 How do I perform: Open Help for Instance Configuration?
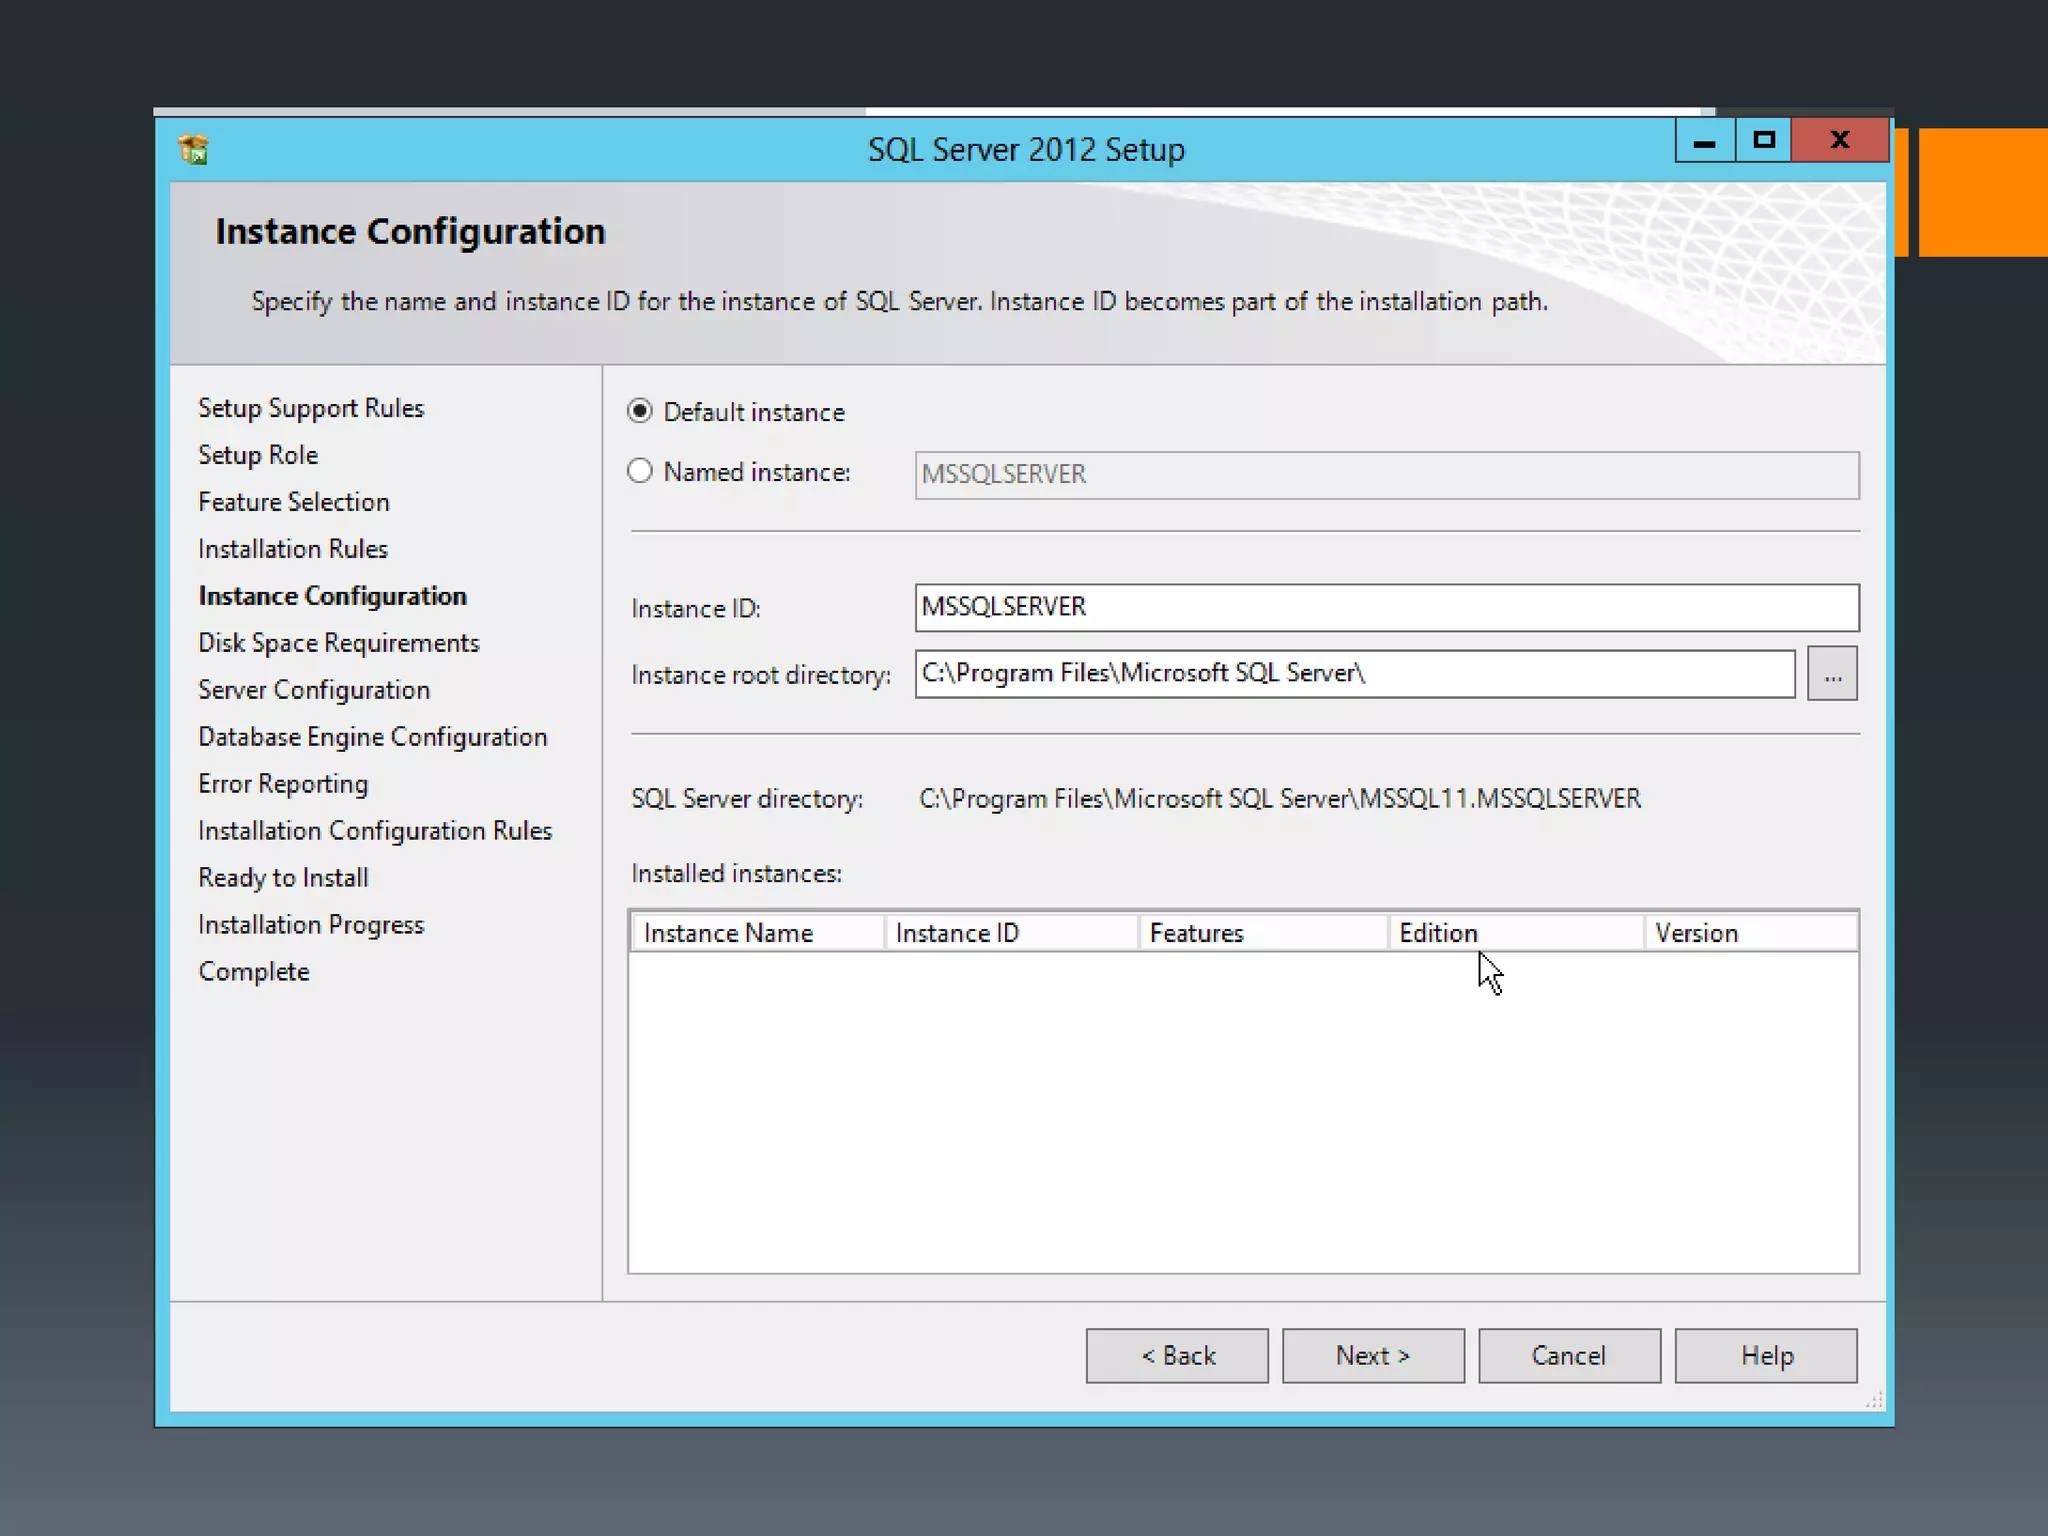pos(1766,1356)
